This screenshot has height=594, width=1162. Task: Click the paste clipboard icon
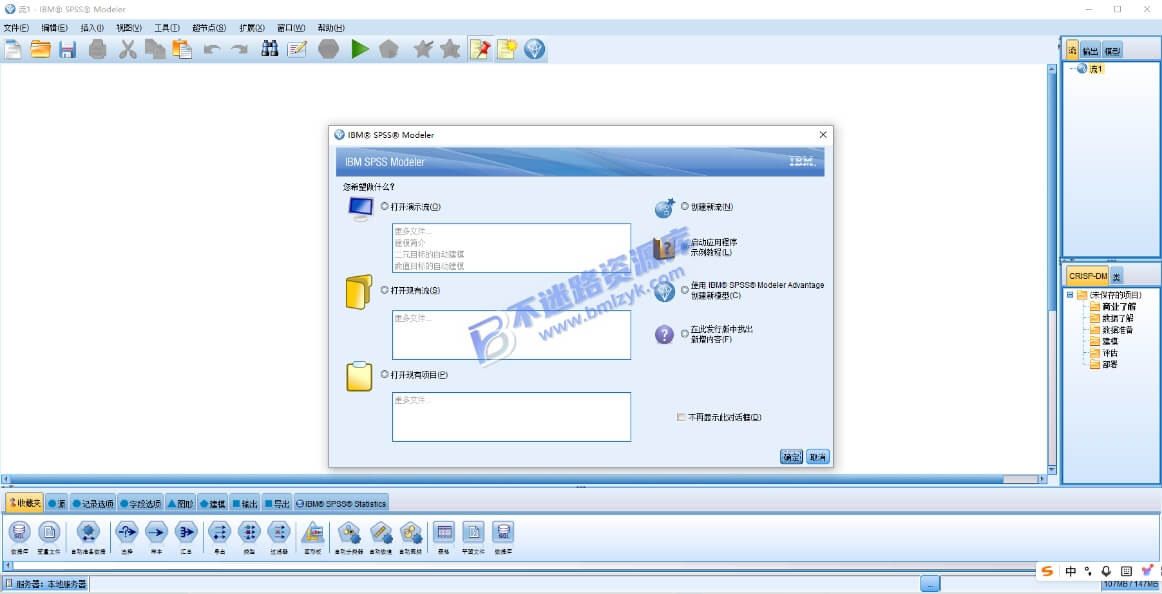pos(182,50)
